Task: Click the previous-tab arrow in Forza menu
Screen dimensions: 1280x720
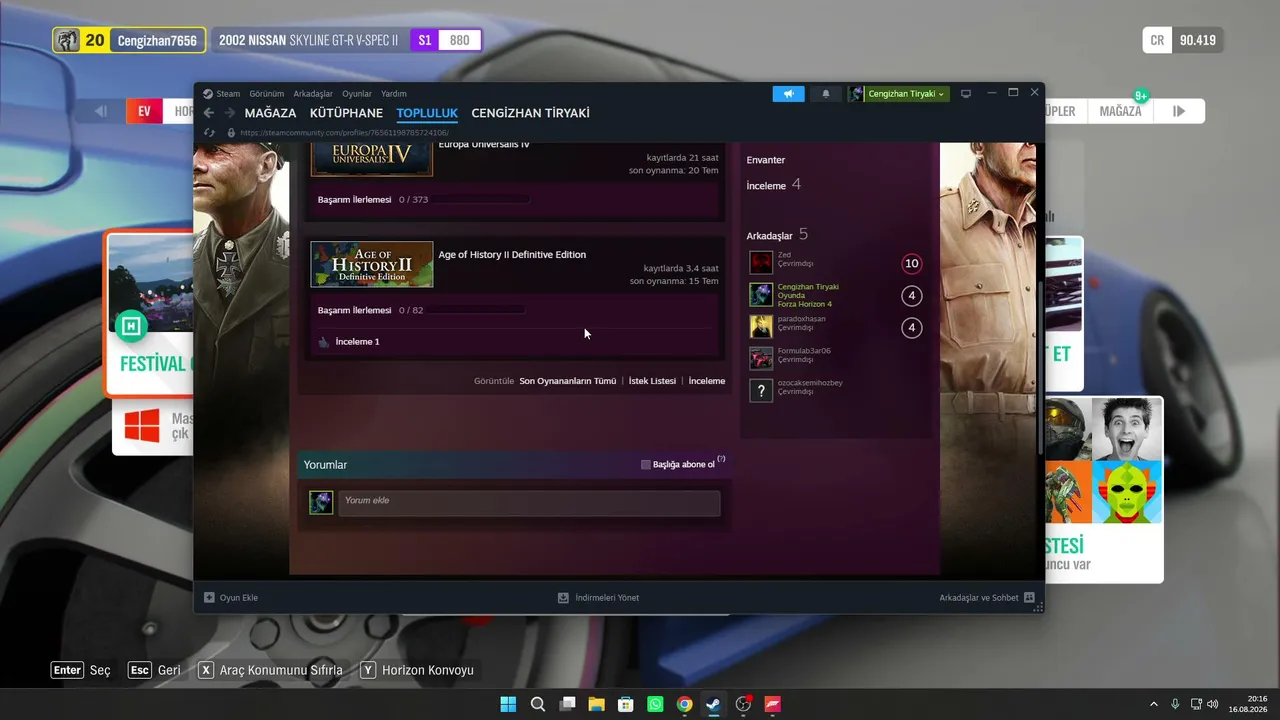Action: click(x=101, y=111)
